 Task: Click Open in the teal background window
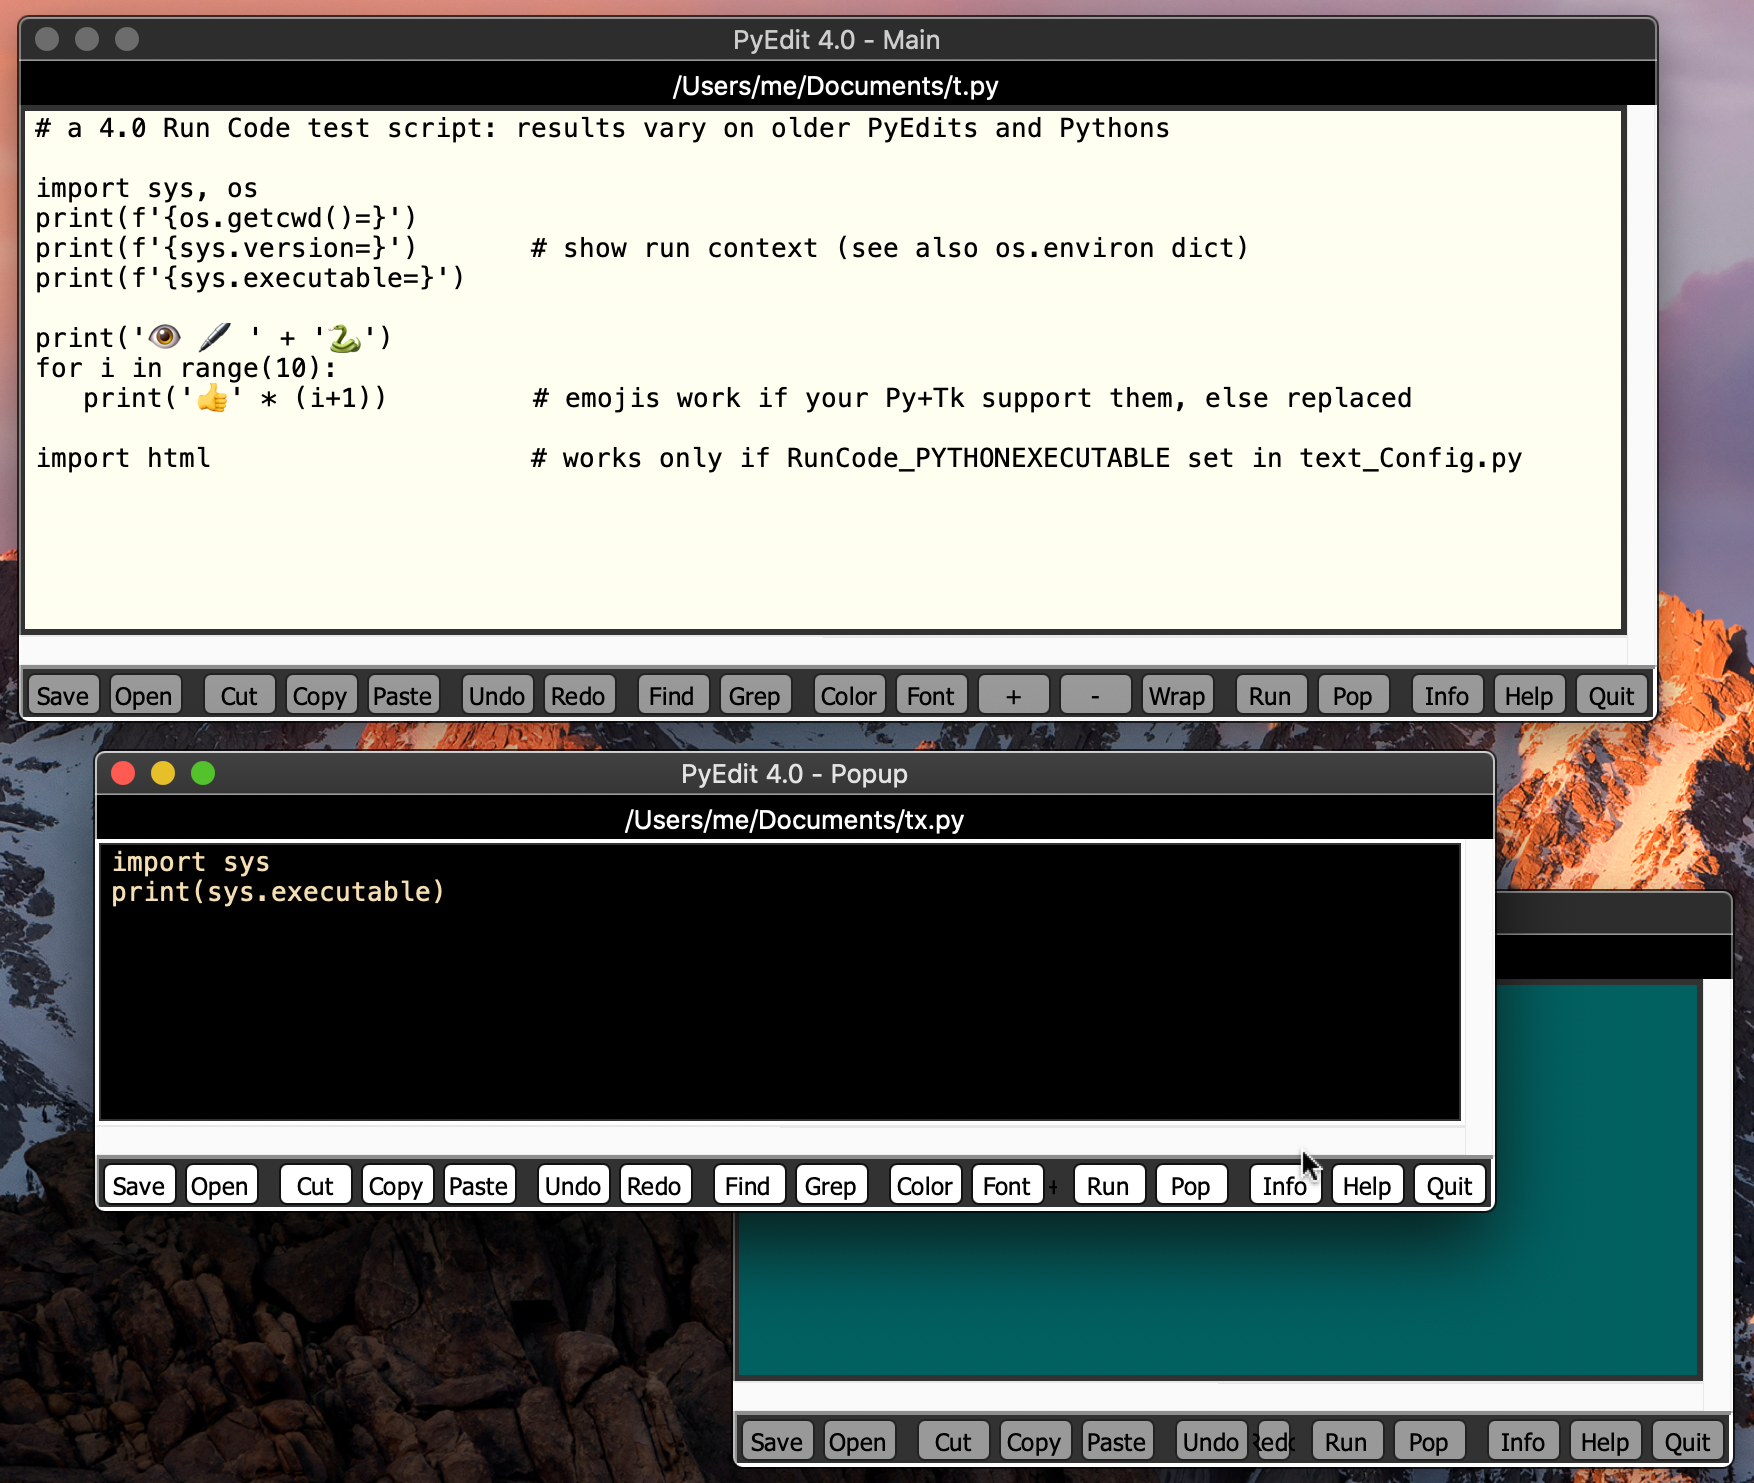point(858,1441)
